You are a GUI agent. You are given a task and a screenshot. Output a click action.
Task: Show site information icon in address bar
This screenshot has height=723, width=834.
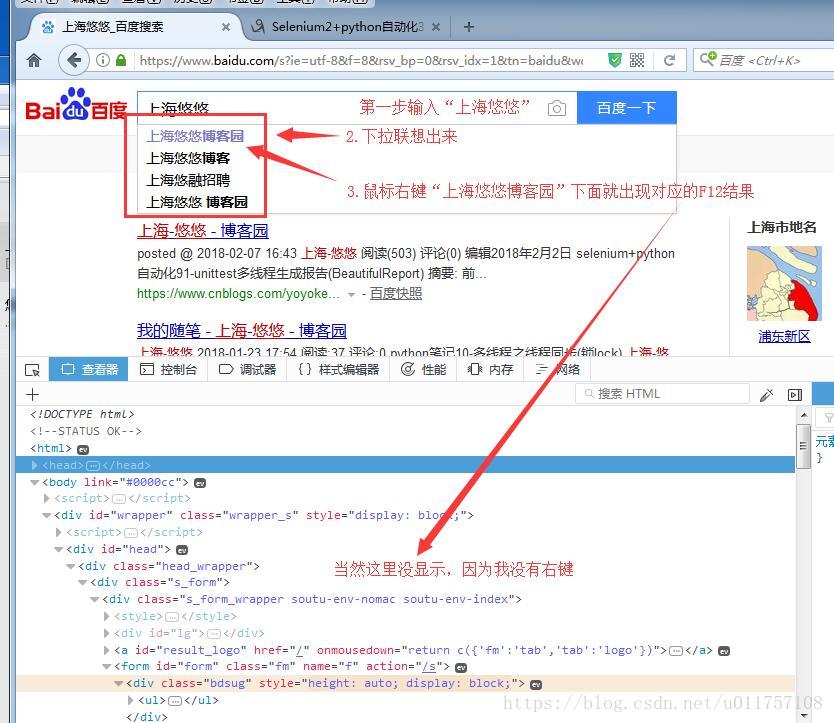click(103, 60)
